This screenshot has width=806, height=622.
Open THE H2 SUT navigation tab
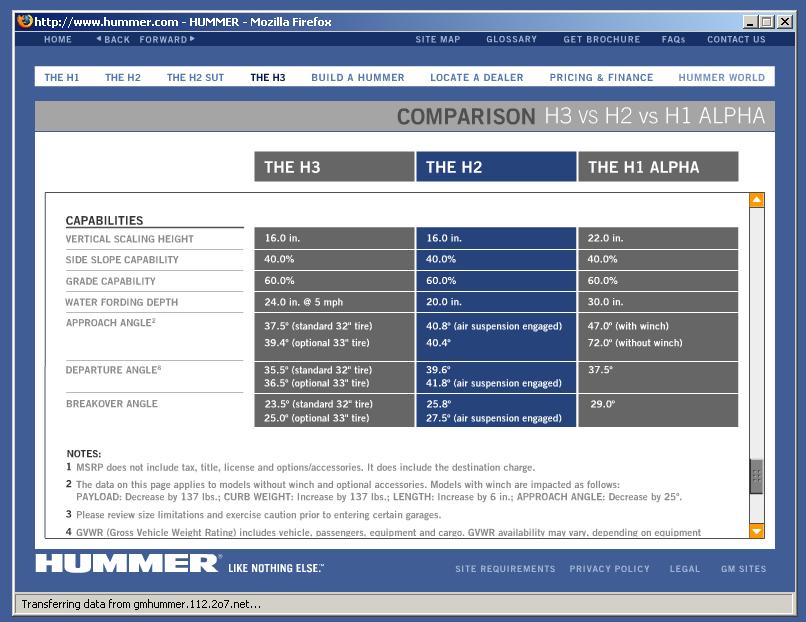point(195,78)
